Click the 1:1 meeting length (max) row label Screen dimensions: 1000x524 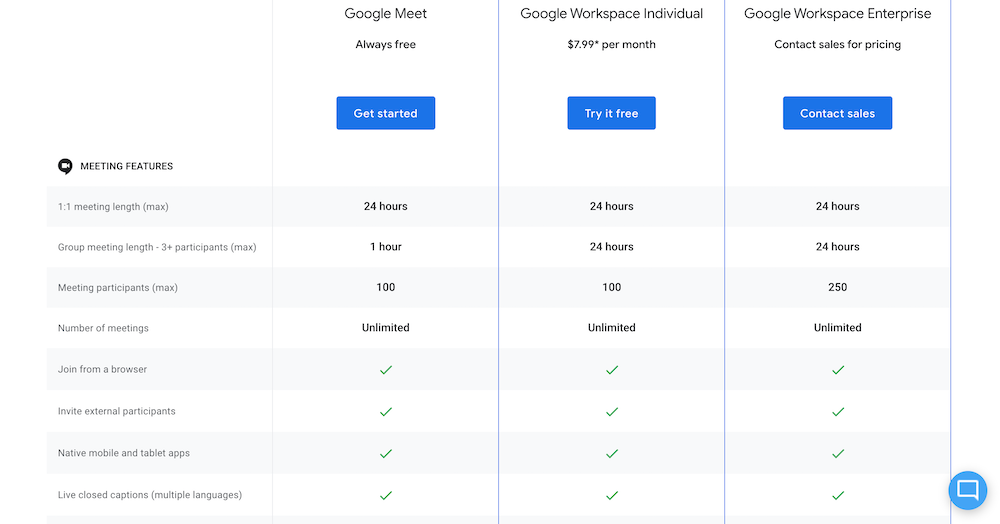[x=113, y=207]
